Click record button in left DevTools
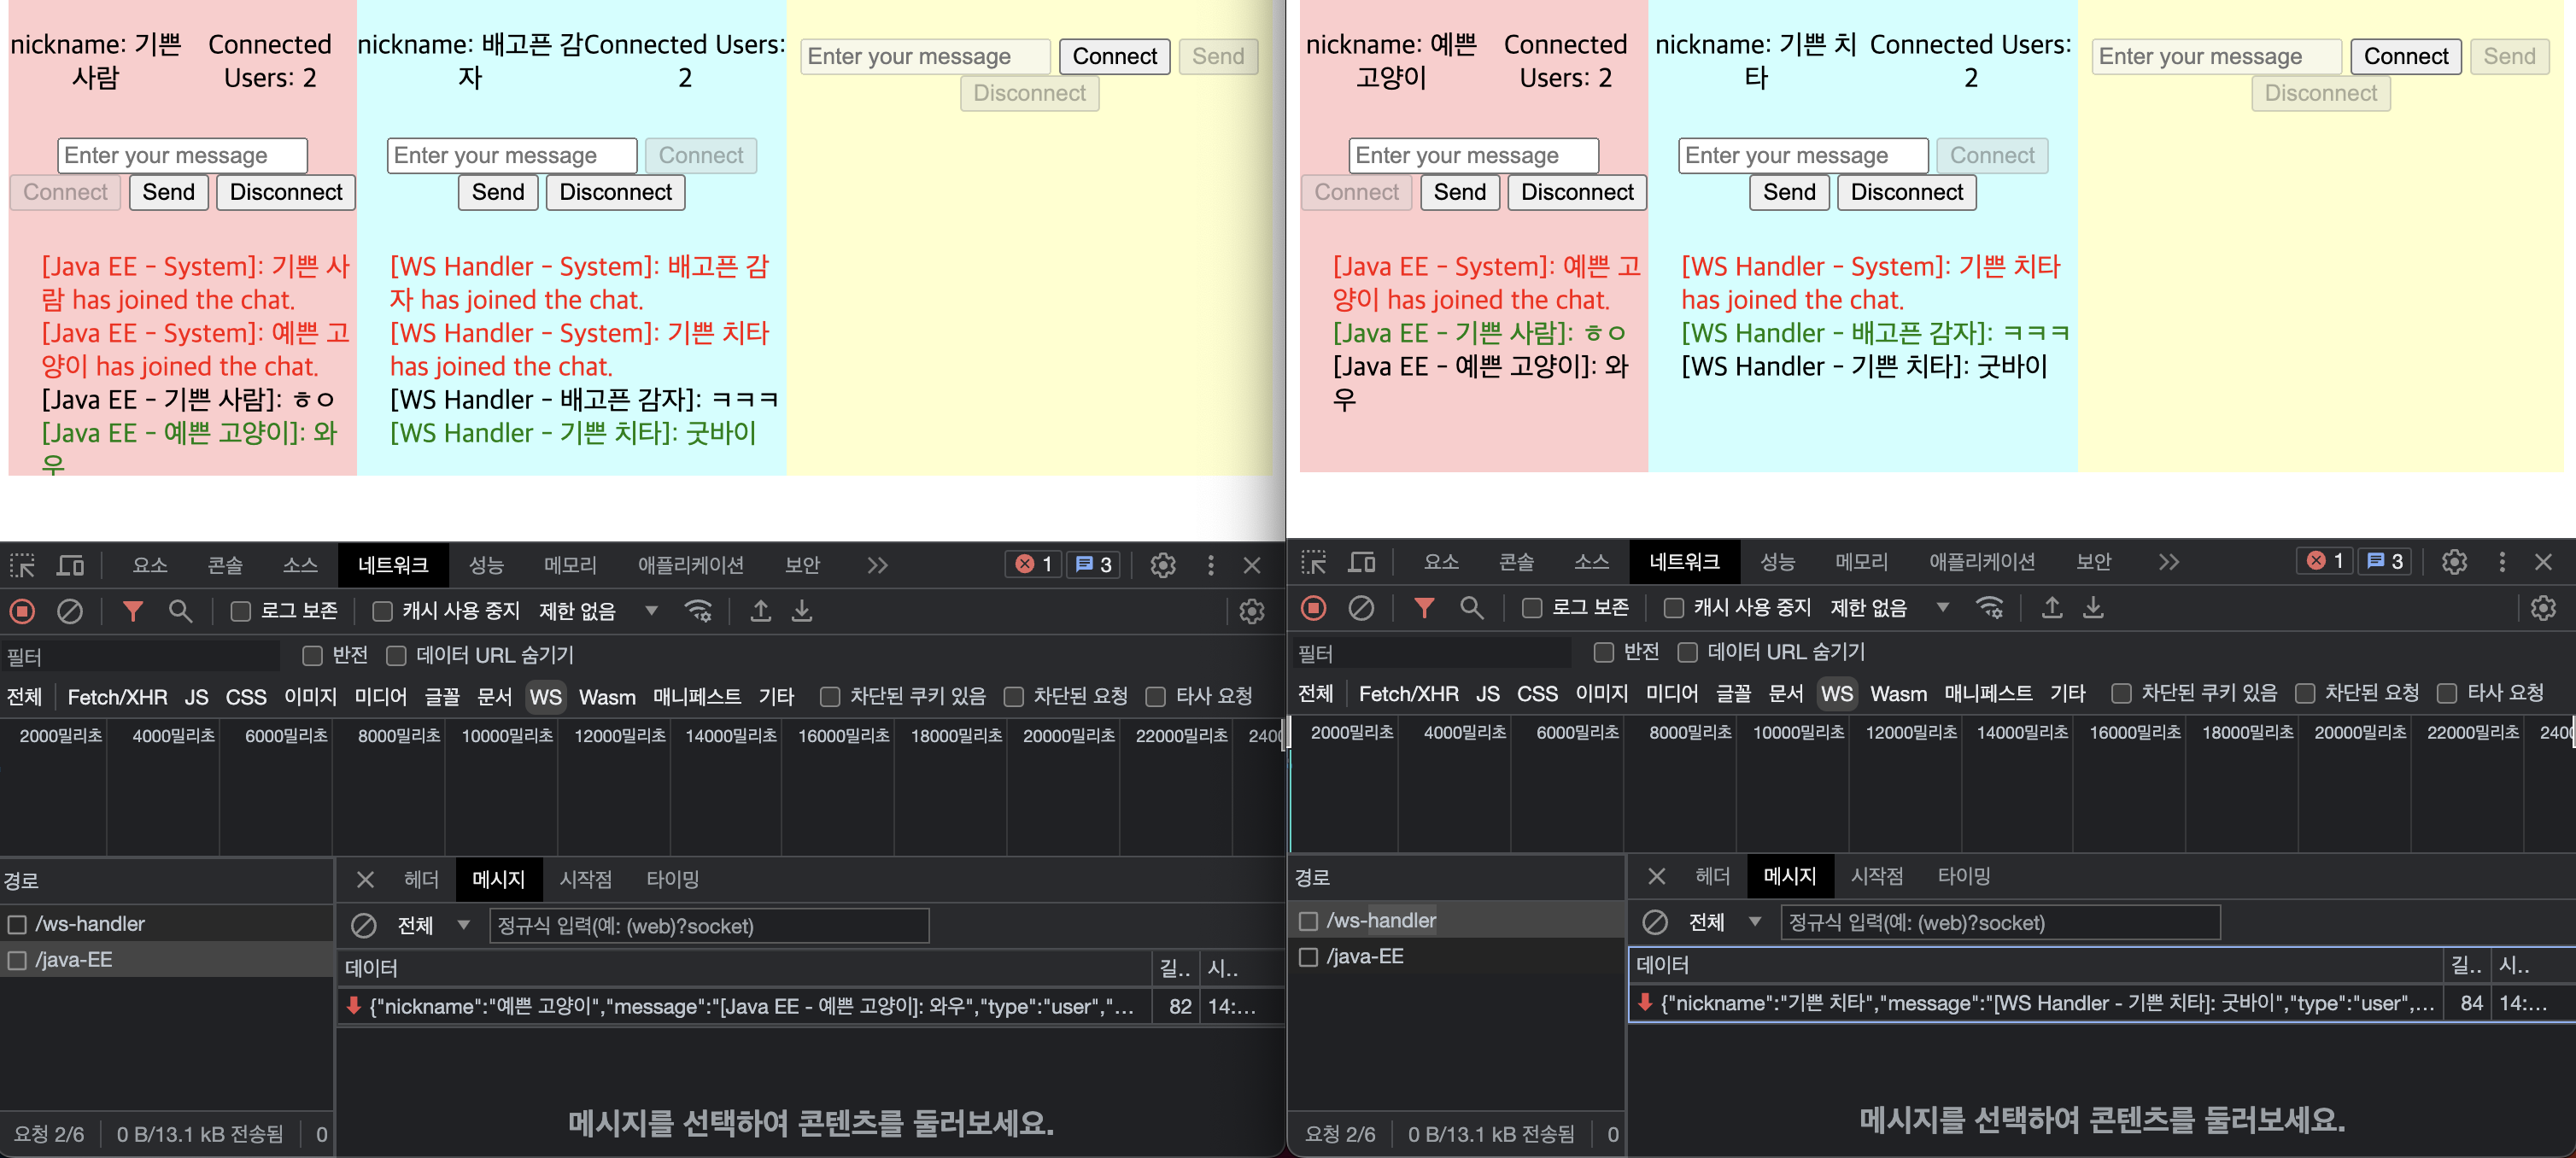The width and height of the screenshot is (2576, 1158). point(22,611)
